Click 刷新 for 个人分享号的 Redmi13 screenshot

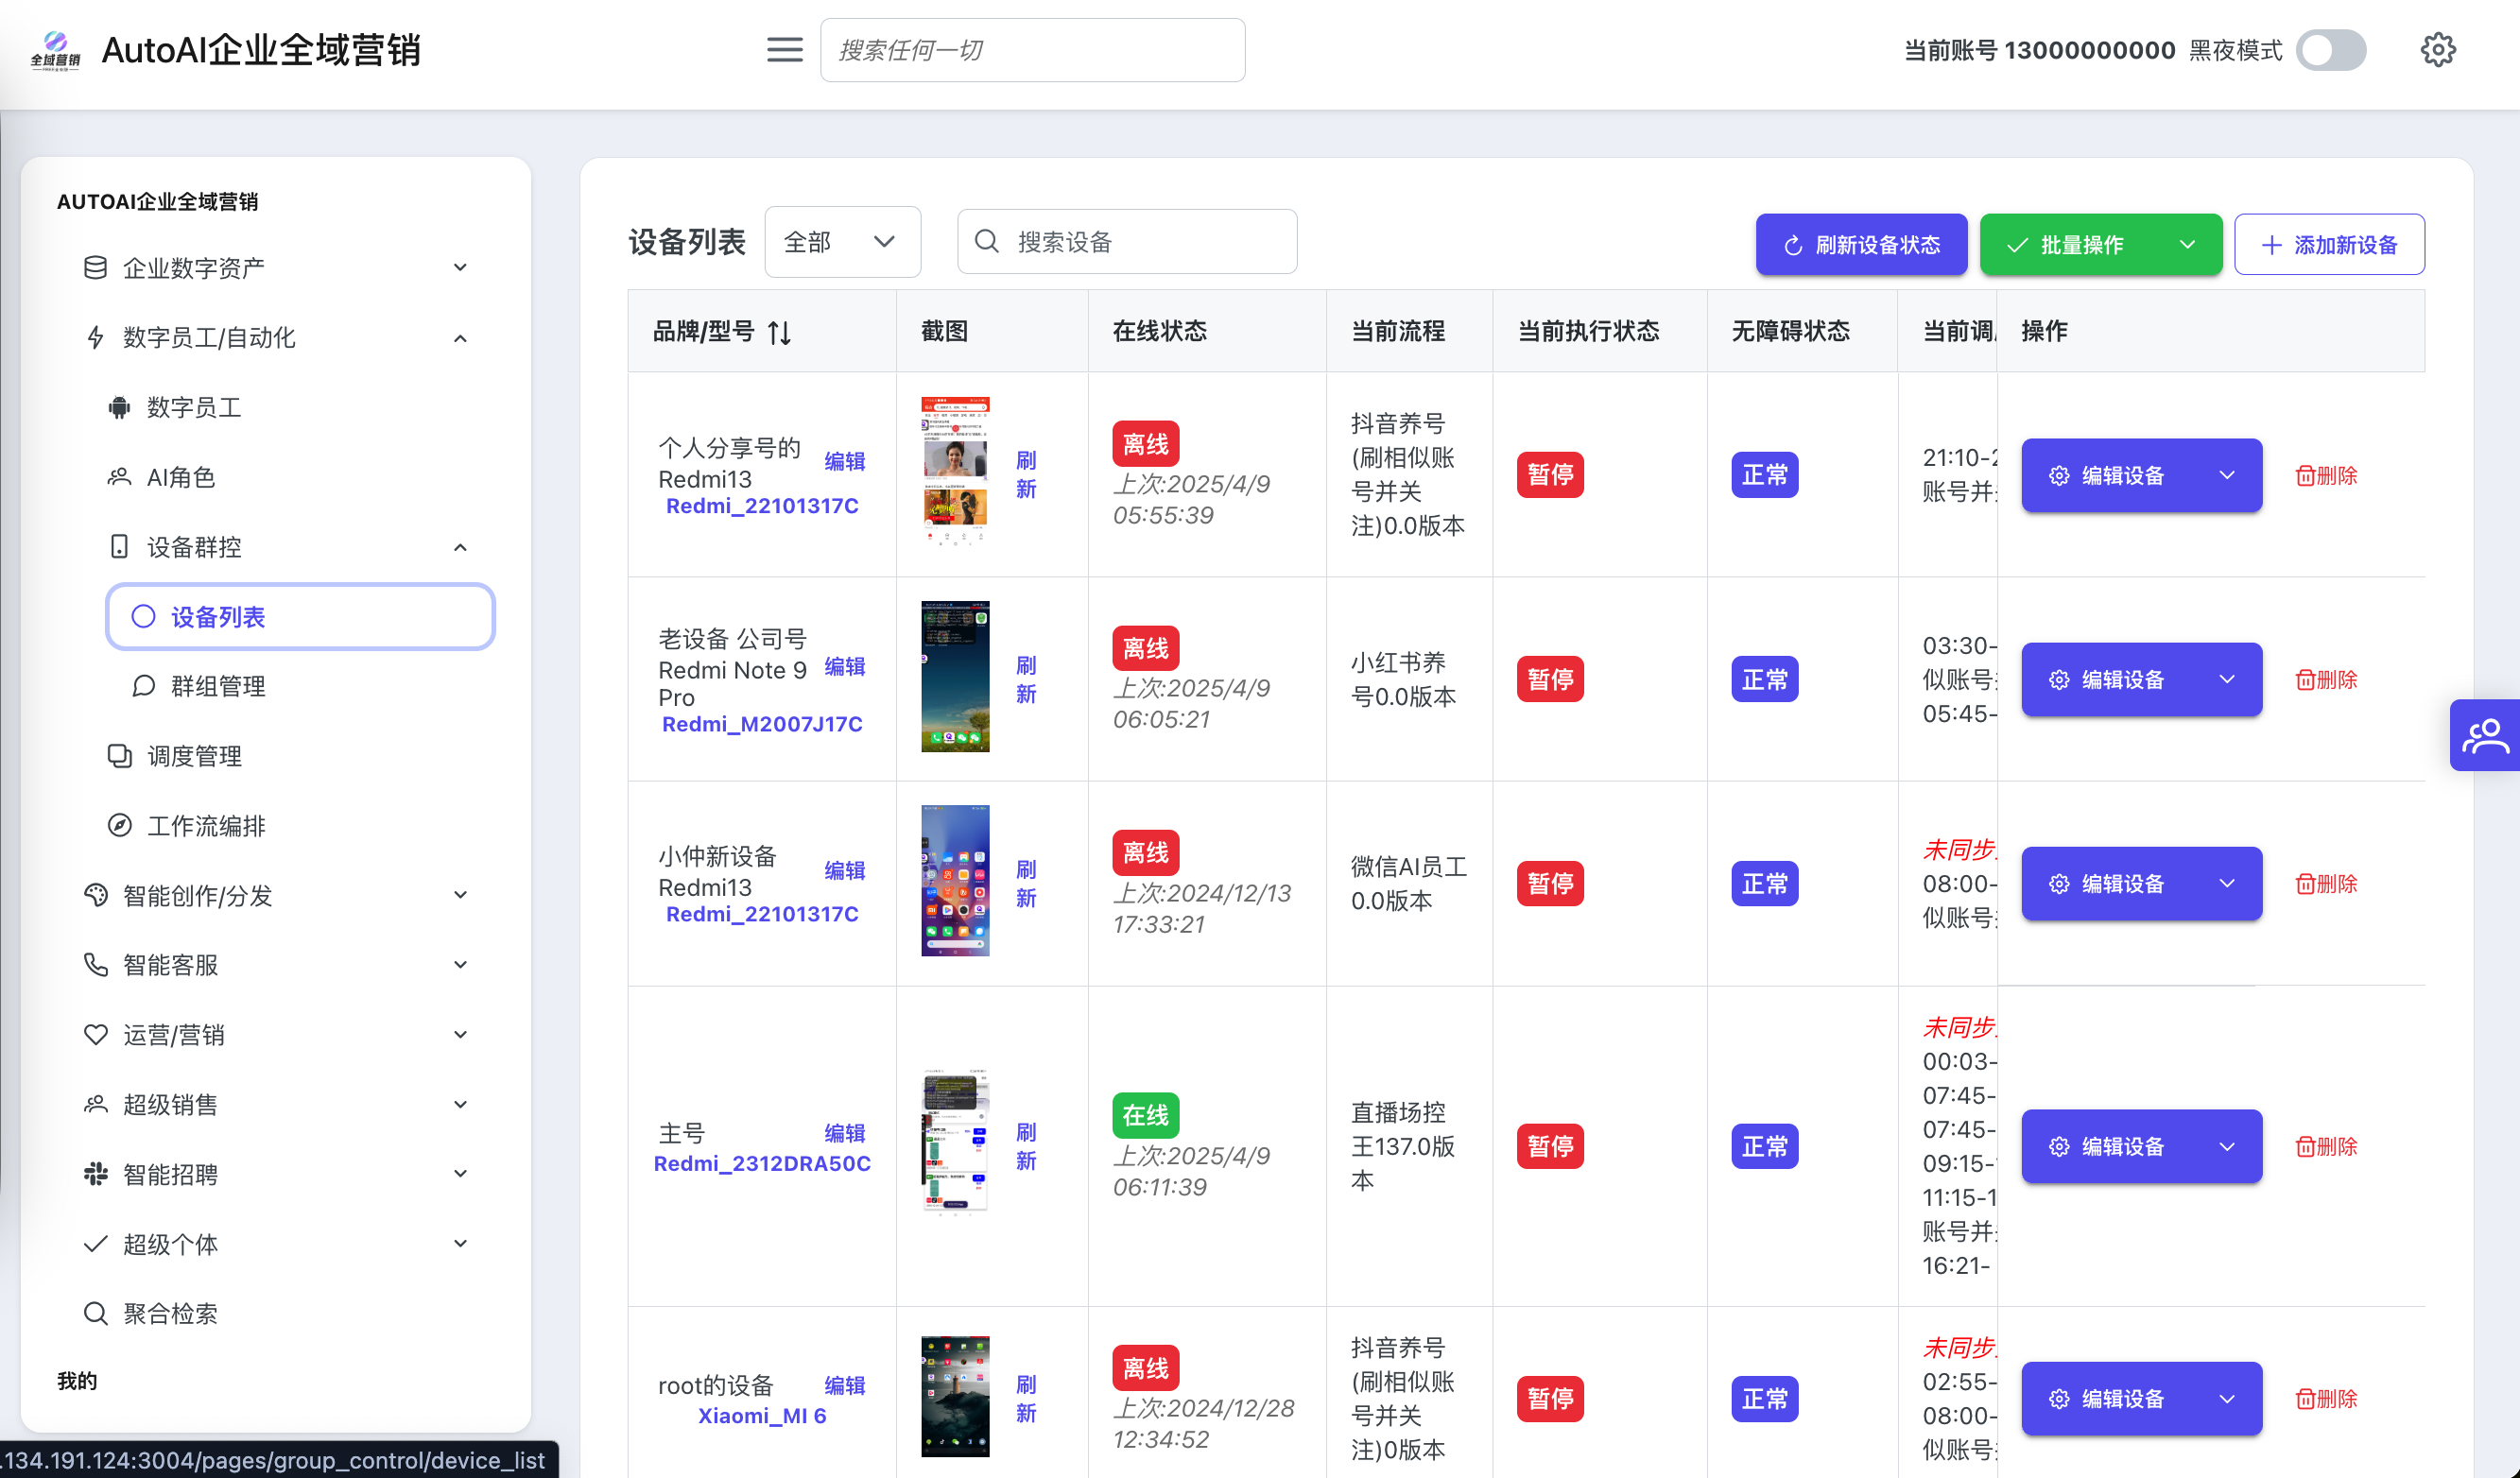tap(1026, 475)
